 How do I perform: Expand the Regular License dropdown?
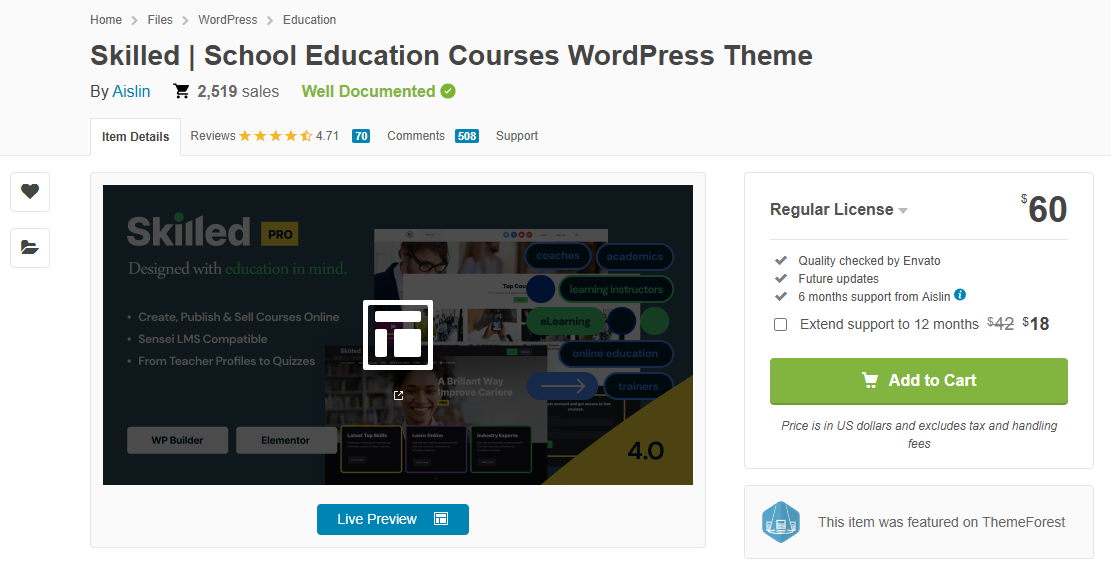(839, 210)
